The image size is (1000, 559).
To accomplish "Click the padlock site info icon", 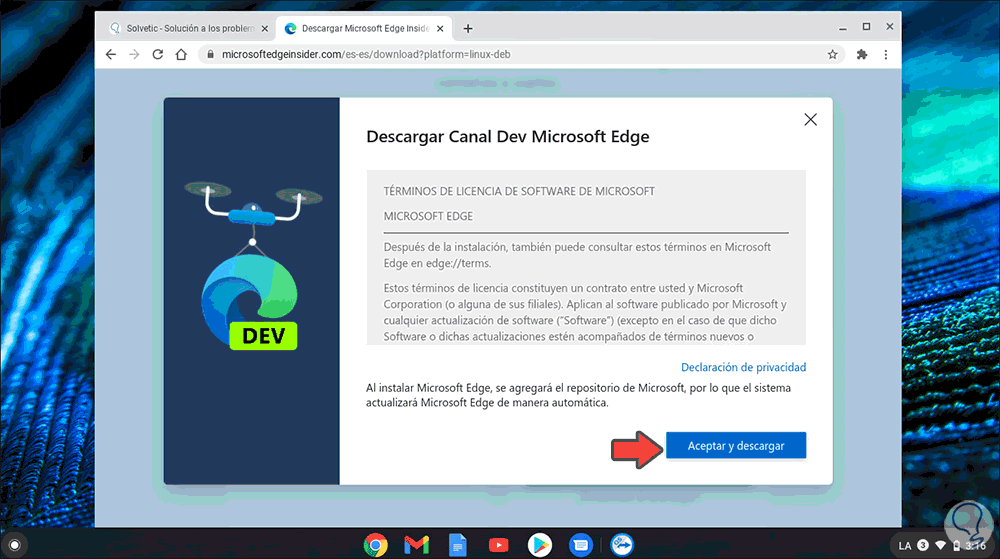I will coord(210,55).
